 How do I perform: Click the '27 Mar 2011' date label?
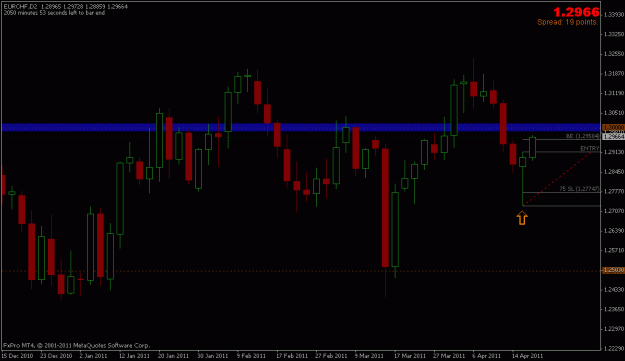click(x=449, y=355)
